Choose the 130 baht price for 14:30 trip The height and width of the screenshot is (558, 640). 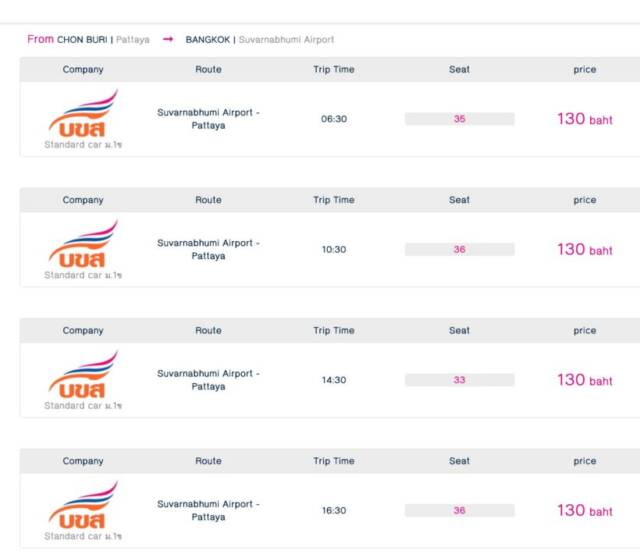(x=585, y=380)
